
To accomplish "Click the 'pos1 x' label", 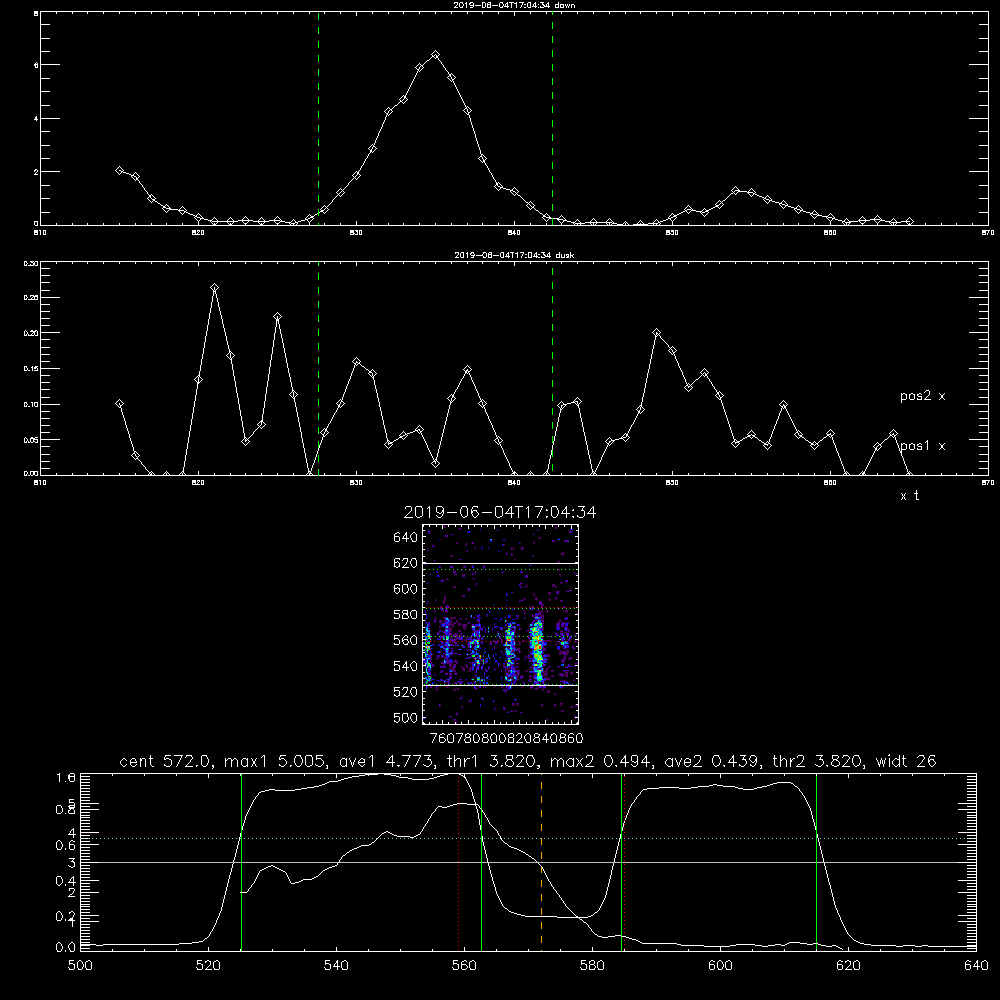I will click(x=922, y=446).
